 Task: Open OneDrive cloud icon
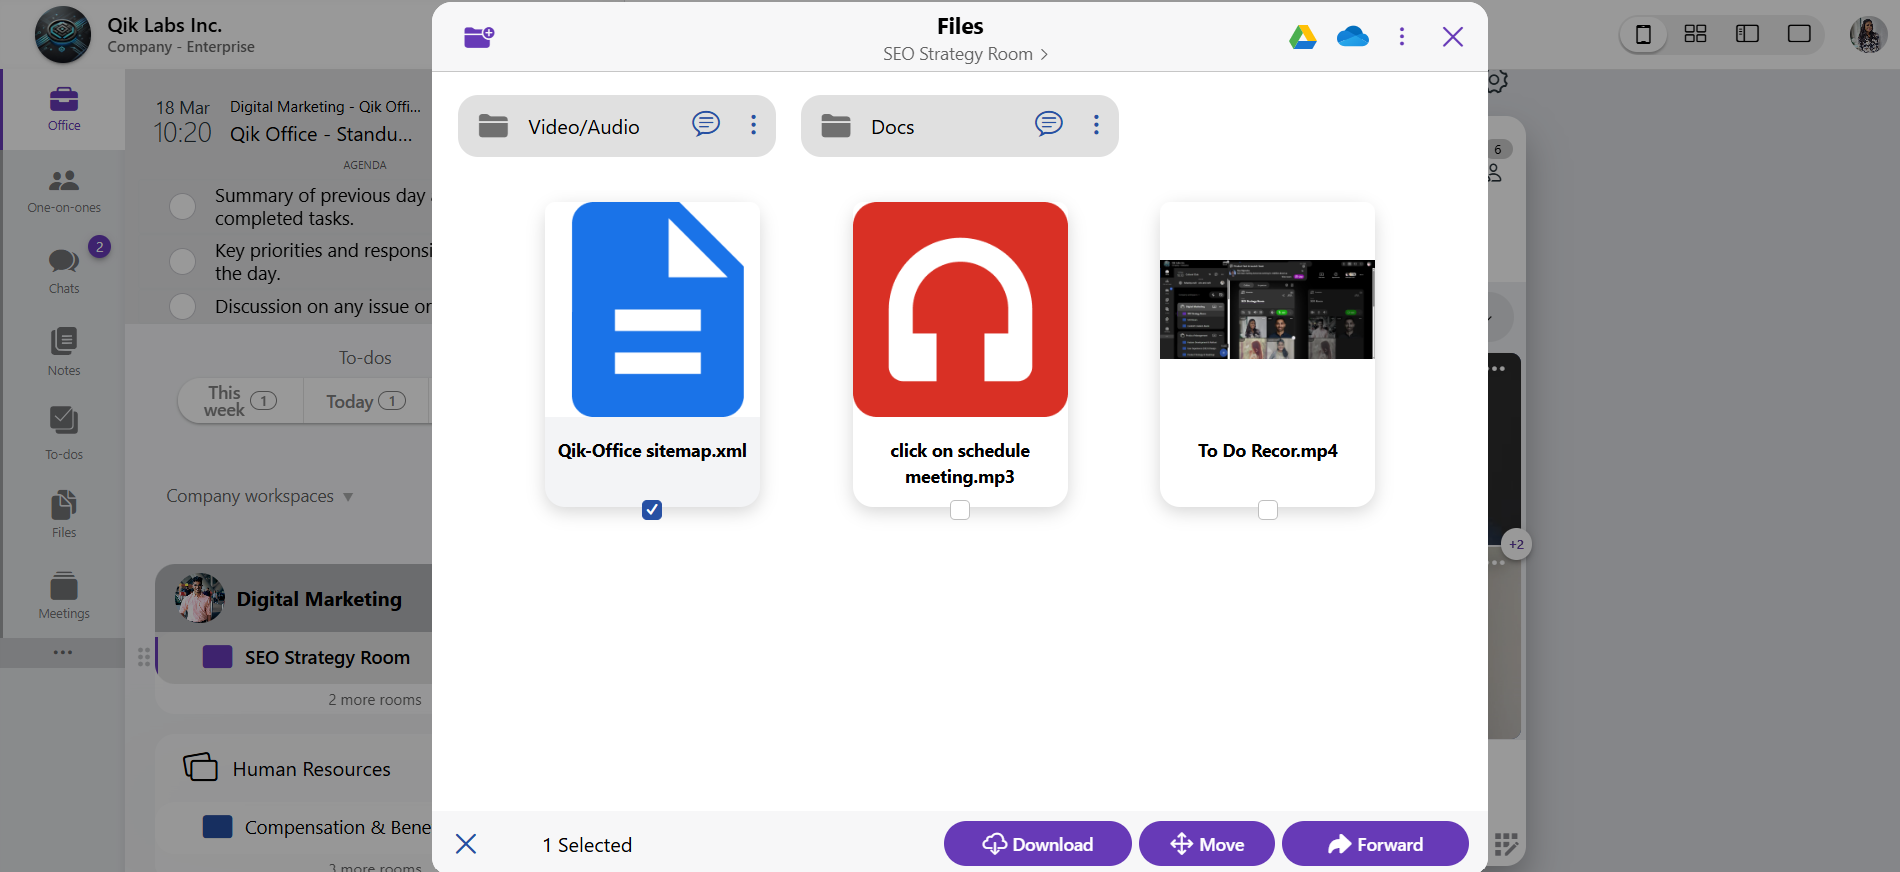point(1352,37)
